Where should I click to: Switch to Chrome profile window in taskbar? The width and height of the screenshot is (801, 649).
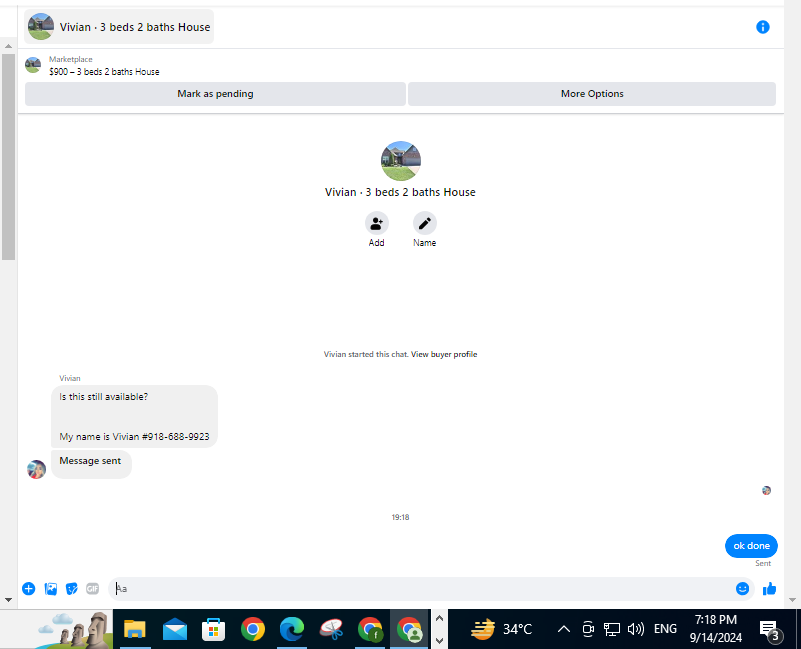pyautogui.click(x=409, y=629)
